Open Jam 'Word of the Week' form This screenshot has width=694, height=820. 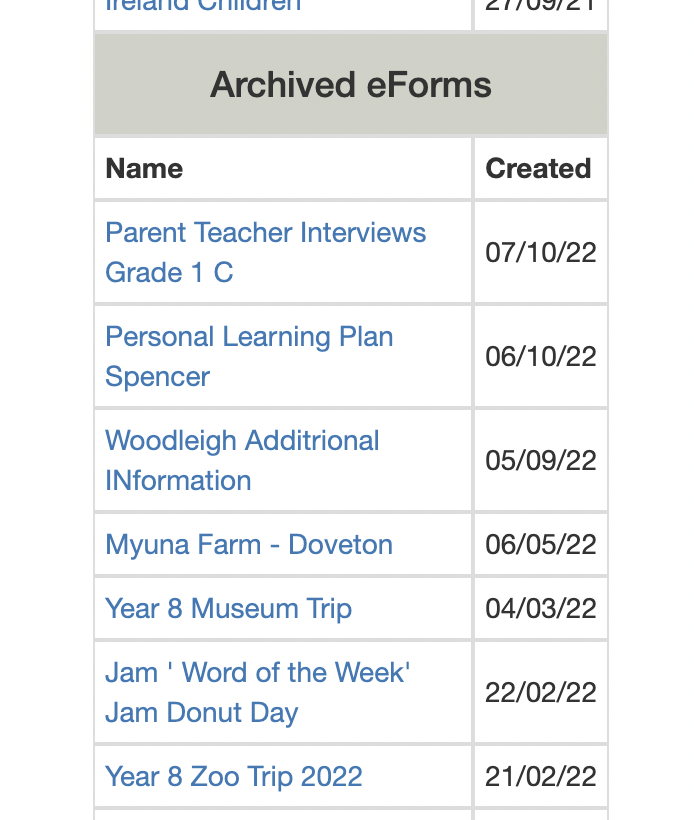[257, 673]
